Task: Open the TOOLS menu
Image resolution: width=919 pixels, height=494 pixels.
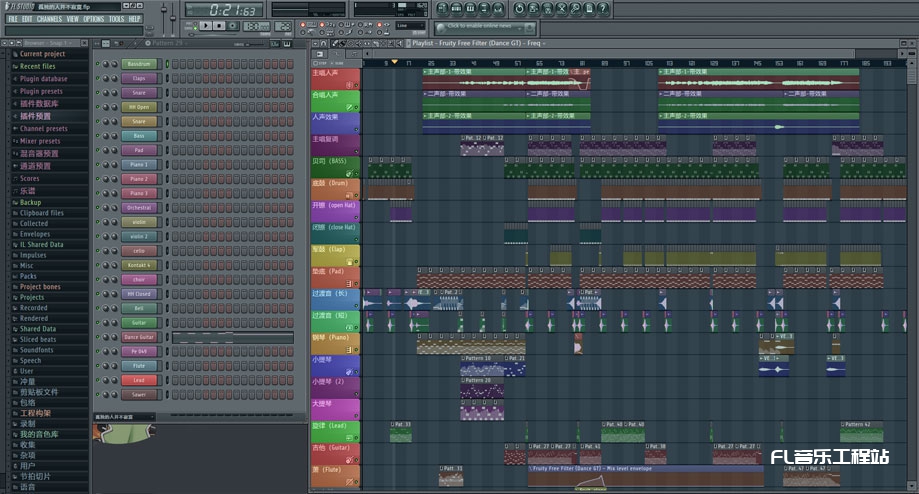Action: point(117,19)
